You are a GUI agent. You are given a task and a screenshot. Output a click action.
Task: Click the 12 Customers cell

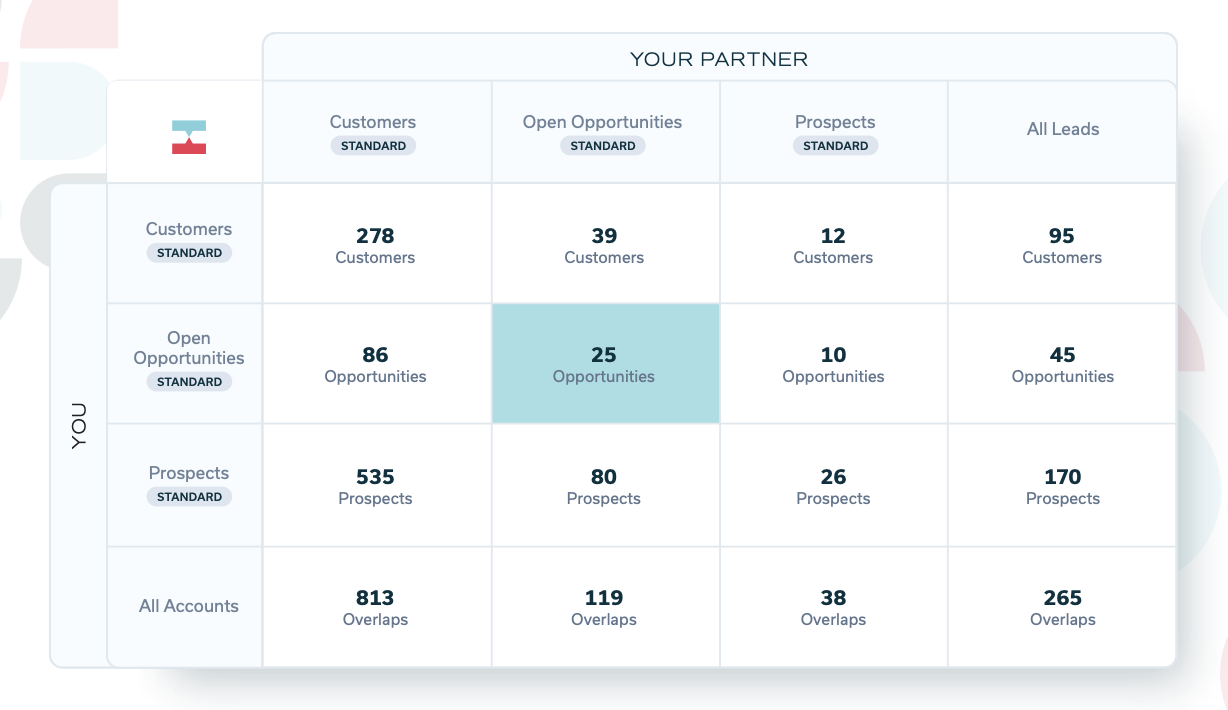tap(833, 245)
